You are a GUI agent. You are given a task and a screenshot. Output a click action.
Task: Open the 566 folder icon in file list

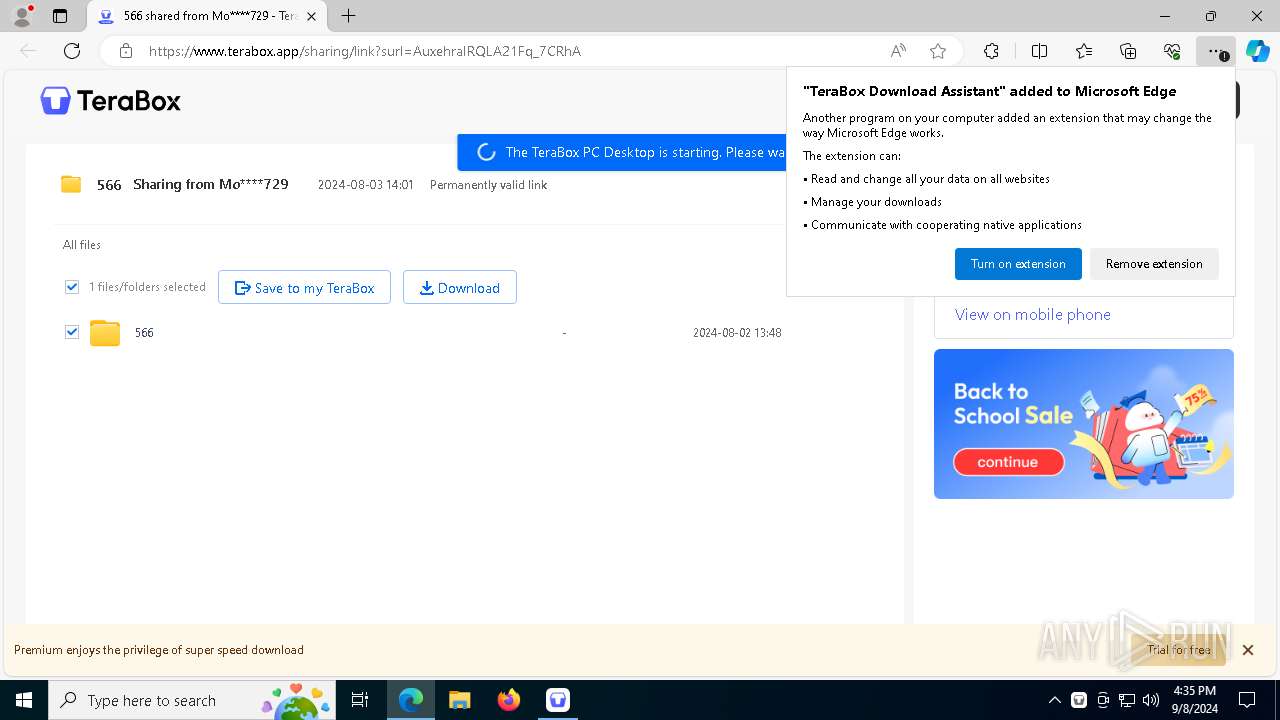pyautogui.click(x=105, y=333)
